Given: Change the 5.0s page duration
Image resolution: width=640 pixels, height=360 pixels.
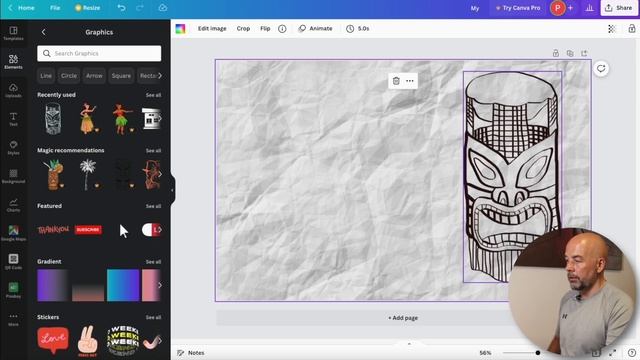Looking at the screenshot, I should pyautogui.click(x=358, y=29).
